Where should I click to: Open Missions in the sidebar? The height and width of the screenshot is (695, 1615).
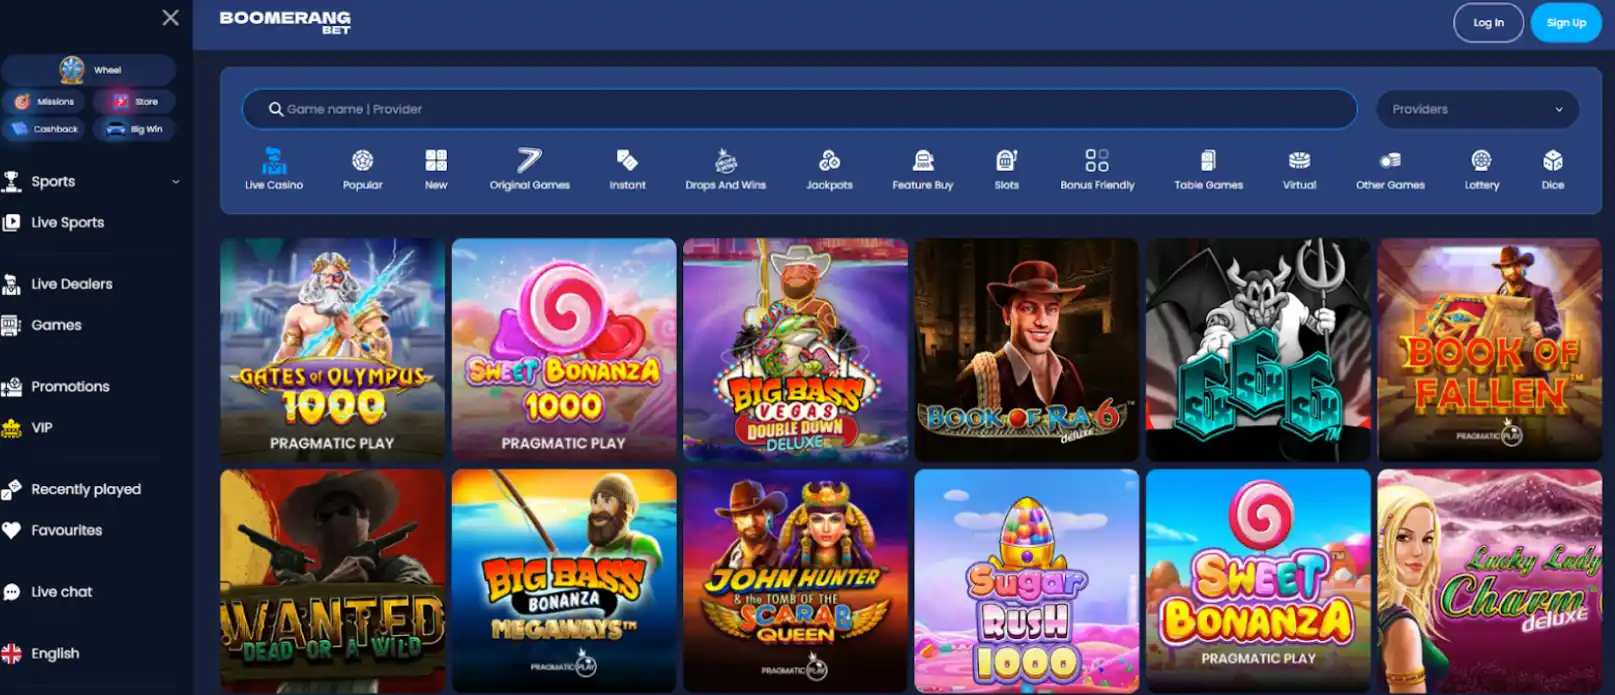pos(45,101)
